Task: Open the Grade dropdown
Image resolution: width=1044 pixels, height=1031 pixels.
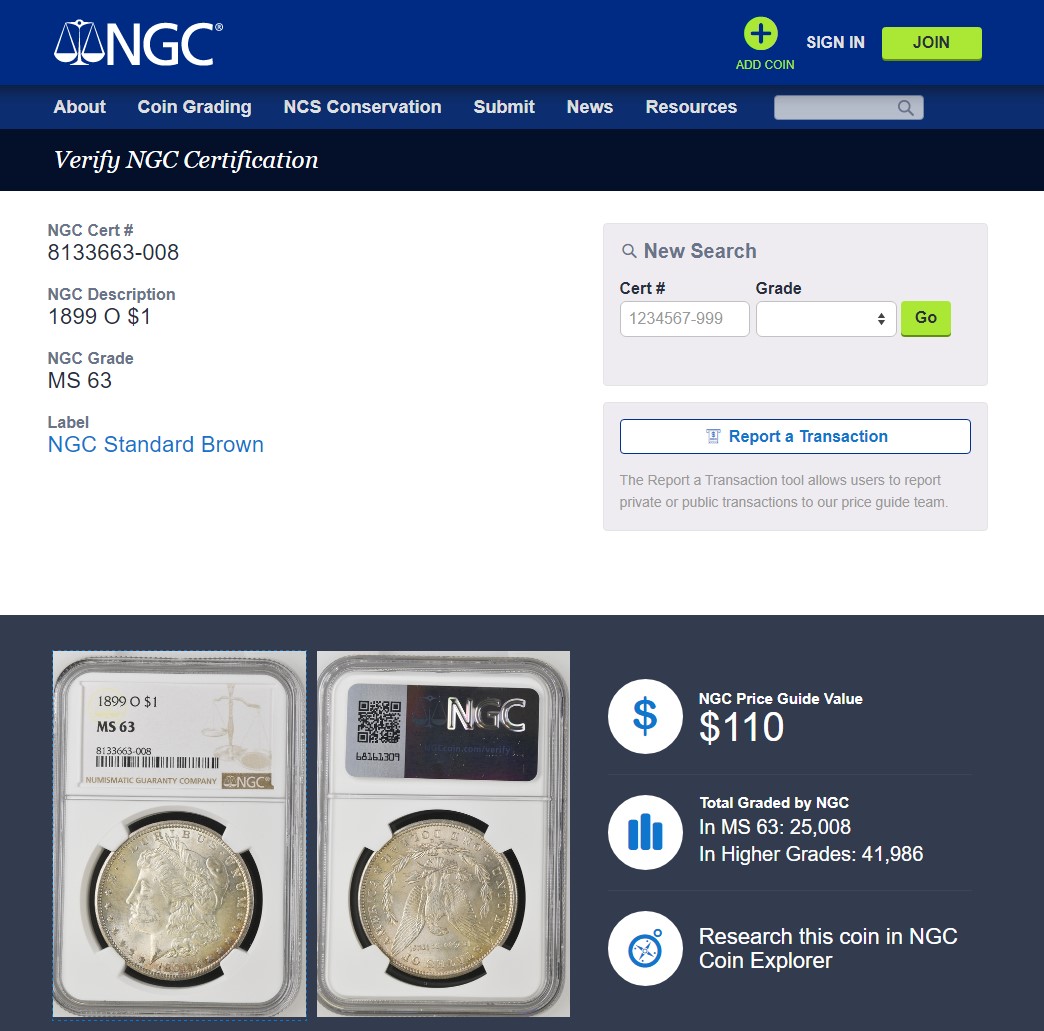Action: pyautogui.click(x=826, y=319)
